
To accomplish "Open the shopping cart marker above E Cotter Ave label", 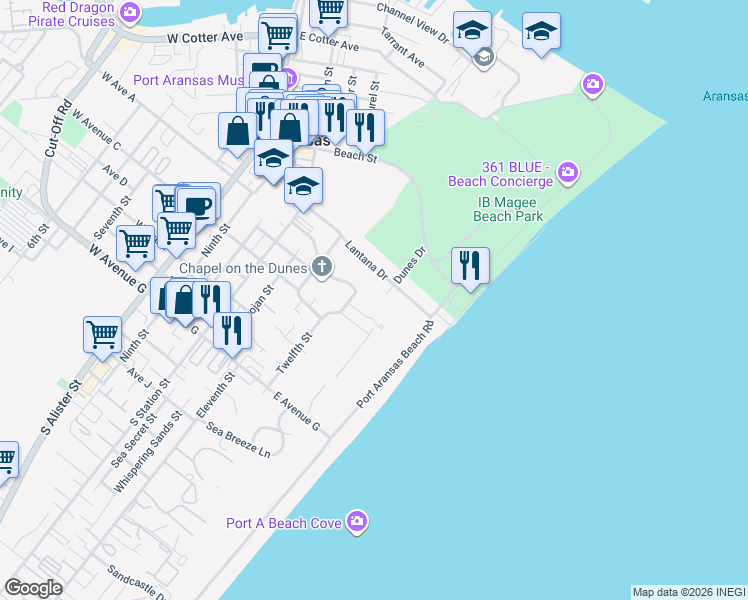I will coord(328,13).
